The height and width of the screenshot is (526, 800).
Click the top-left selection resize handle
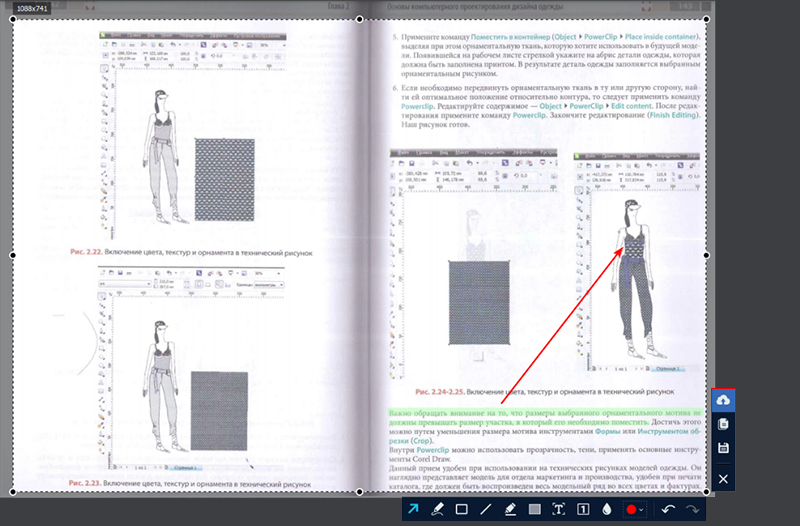(13, 19)
